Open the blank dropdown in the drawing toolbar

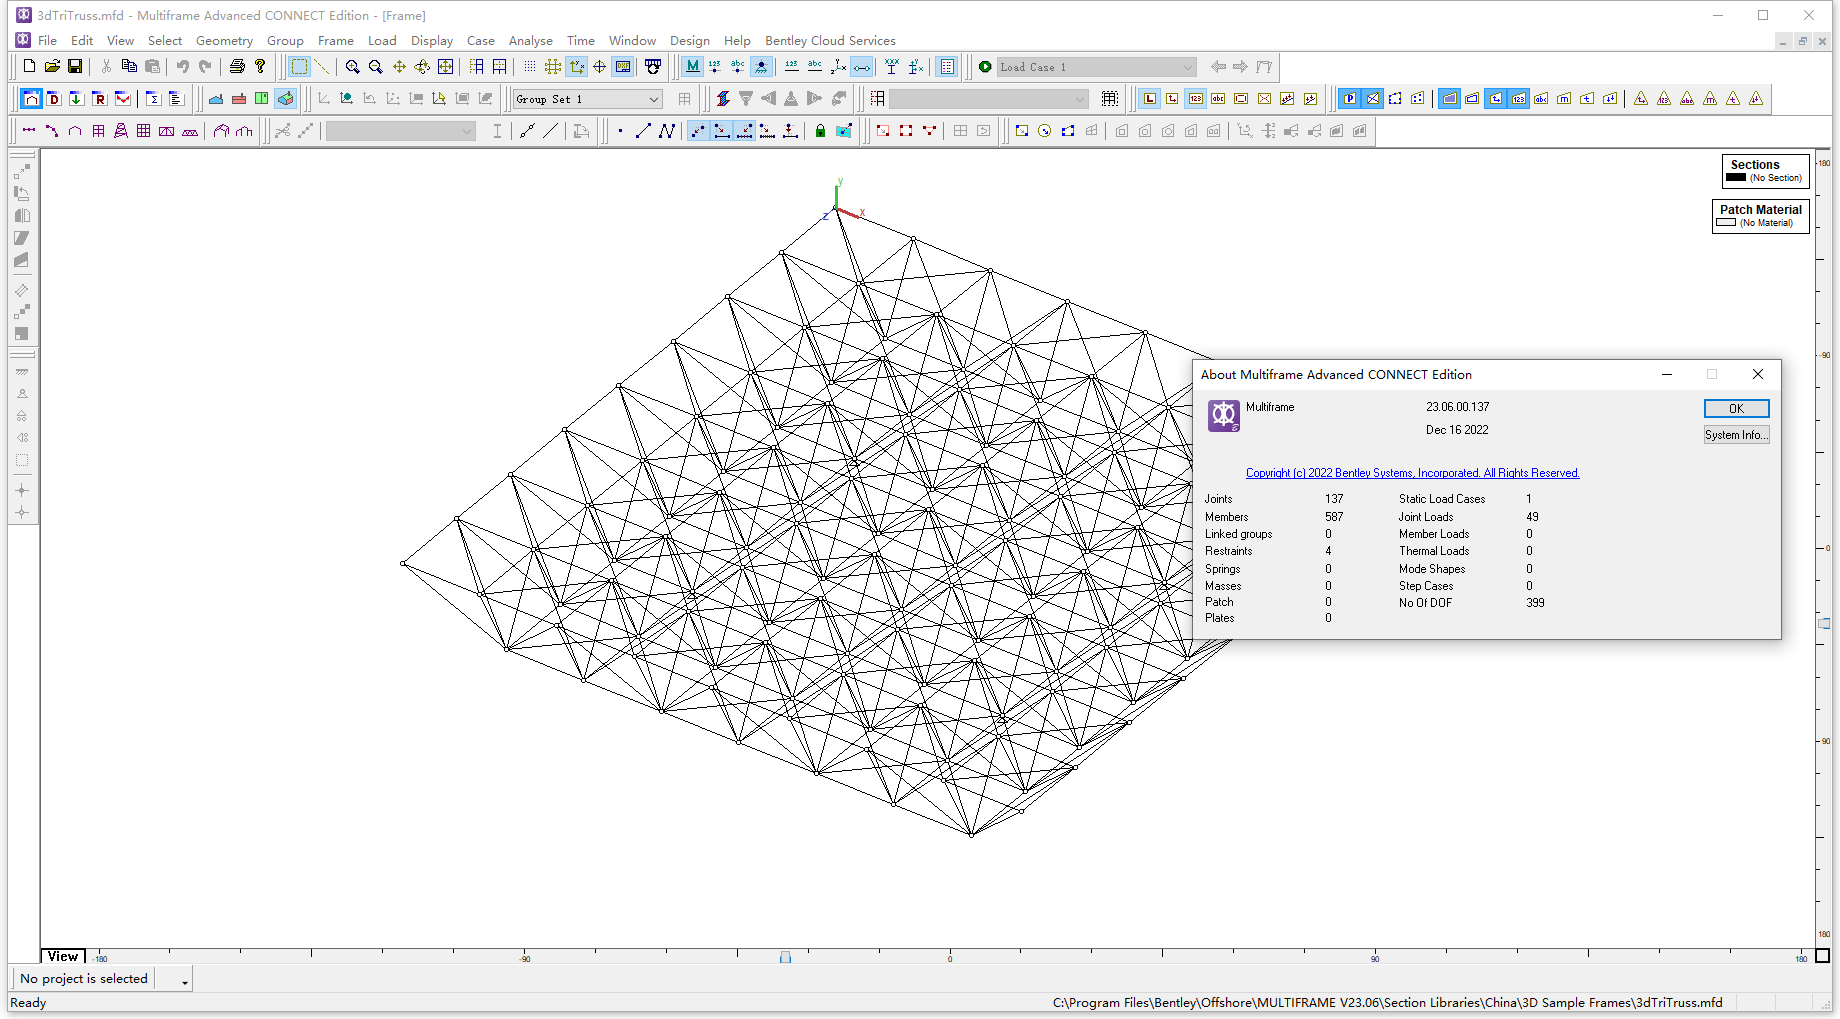(400, 131)
